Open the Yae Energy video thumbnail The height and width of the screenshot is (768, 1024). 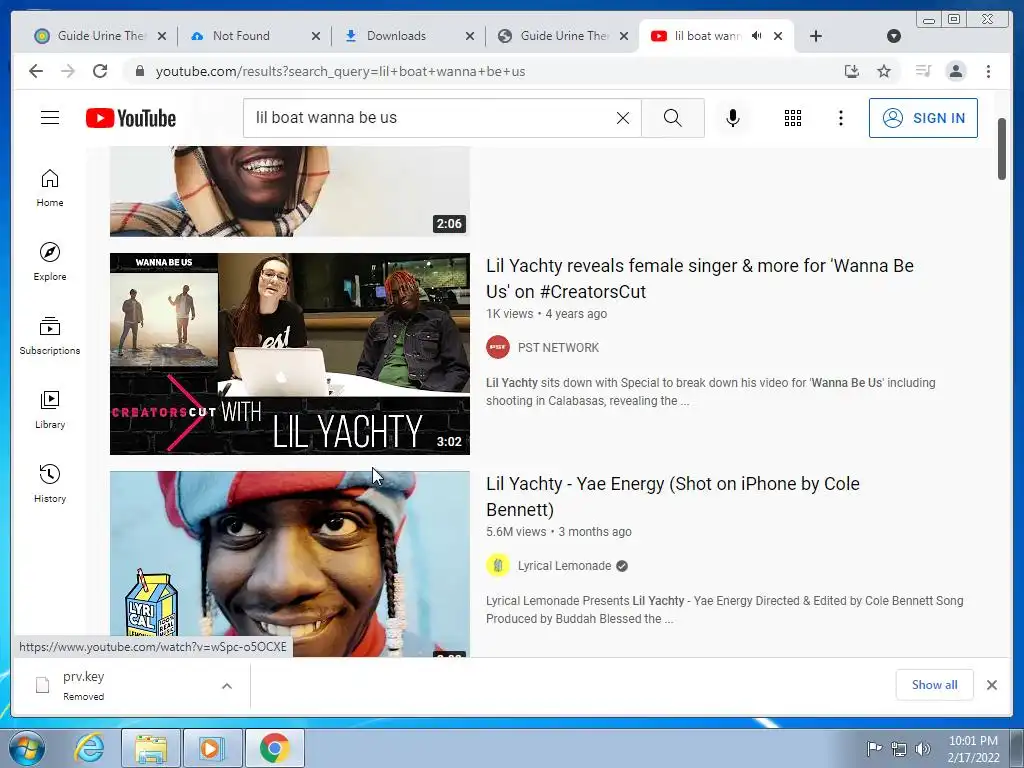click(x=290, y=564)
